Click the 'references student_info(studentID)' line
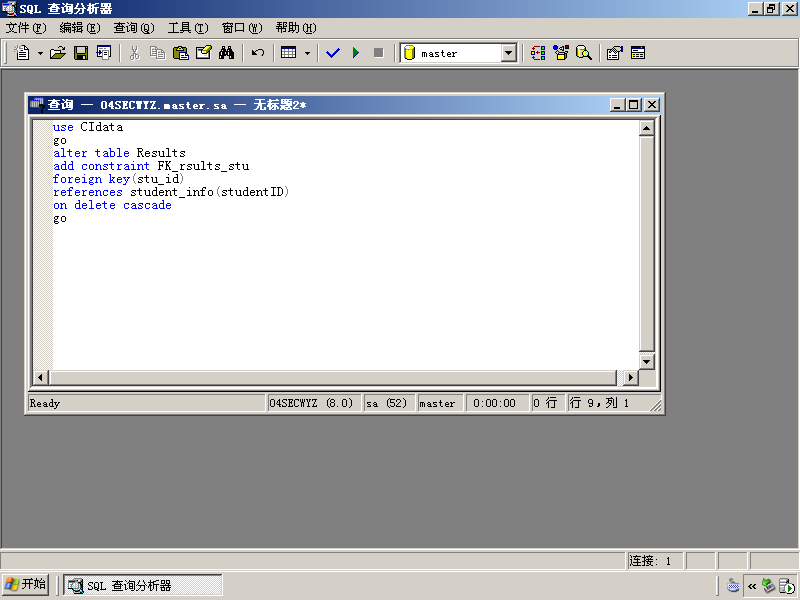This screenshot has height=600, width=800. [171, 192]
